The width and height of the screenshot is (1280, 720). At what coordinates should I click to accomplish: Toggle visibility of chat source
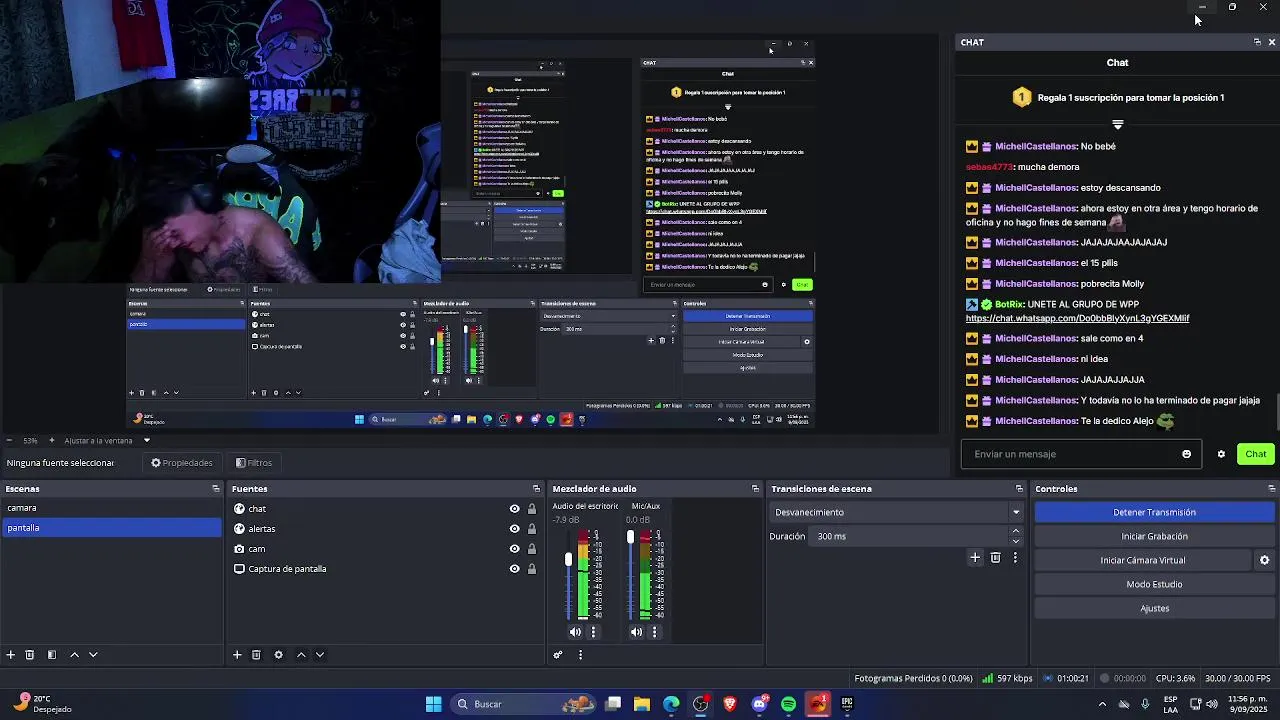(x=514, y=509)
